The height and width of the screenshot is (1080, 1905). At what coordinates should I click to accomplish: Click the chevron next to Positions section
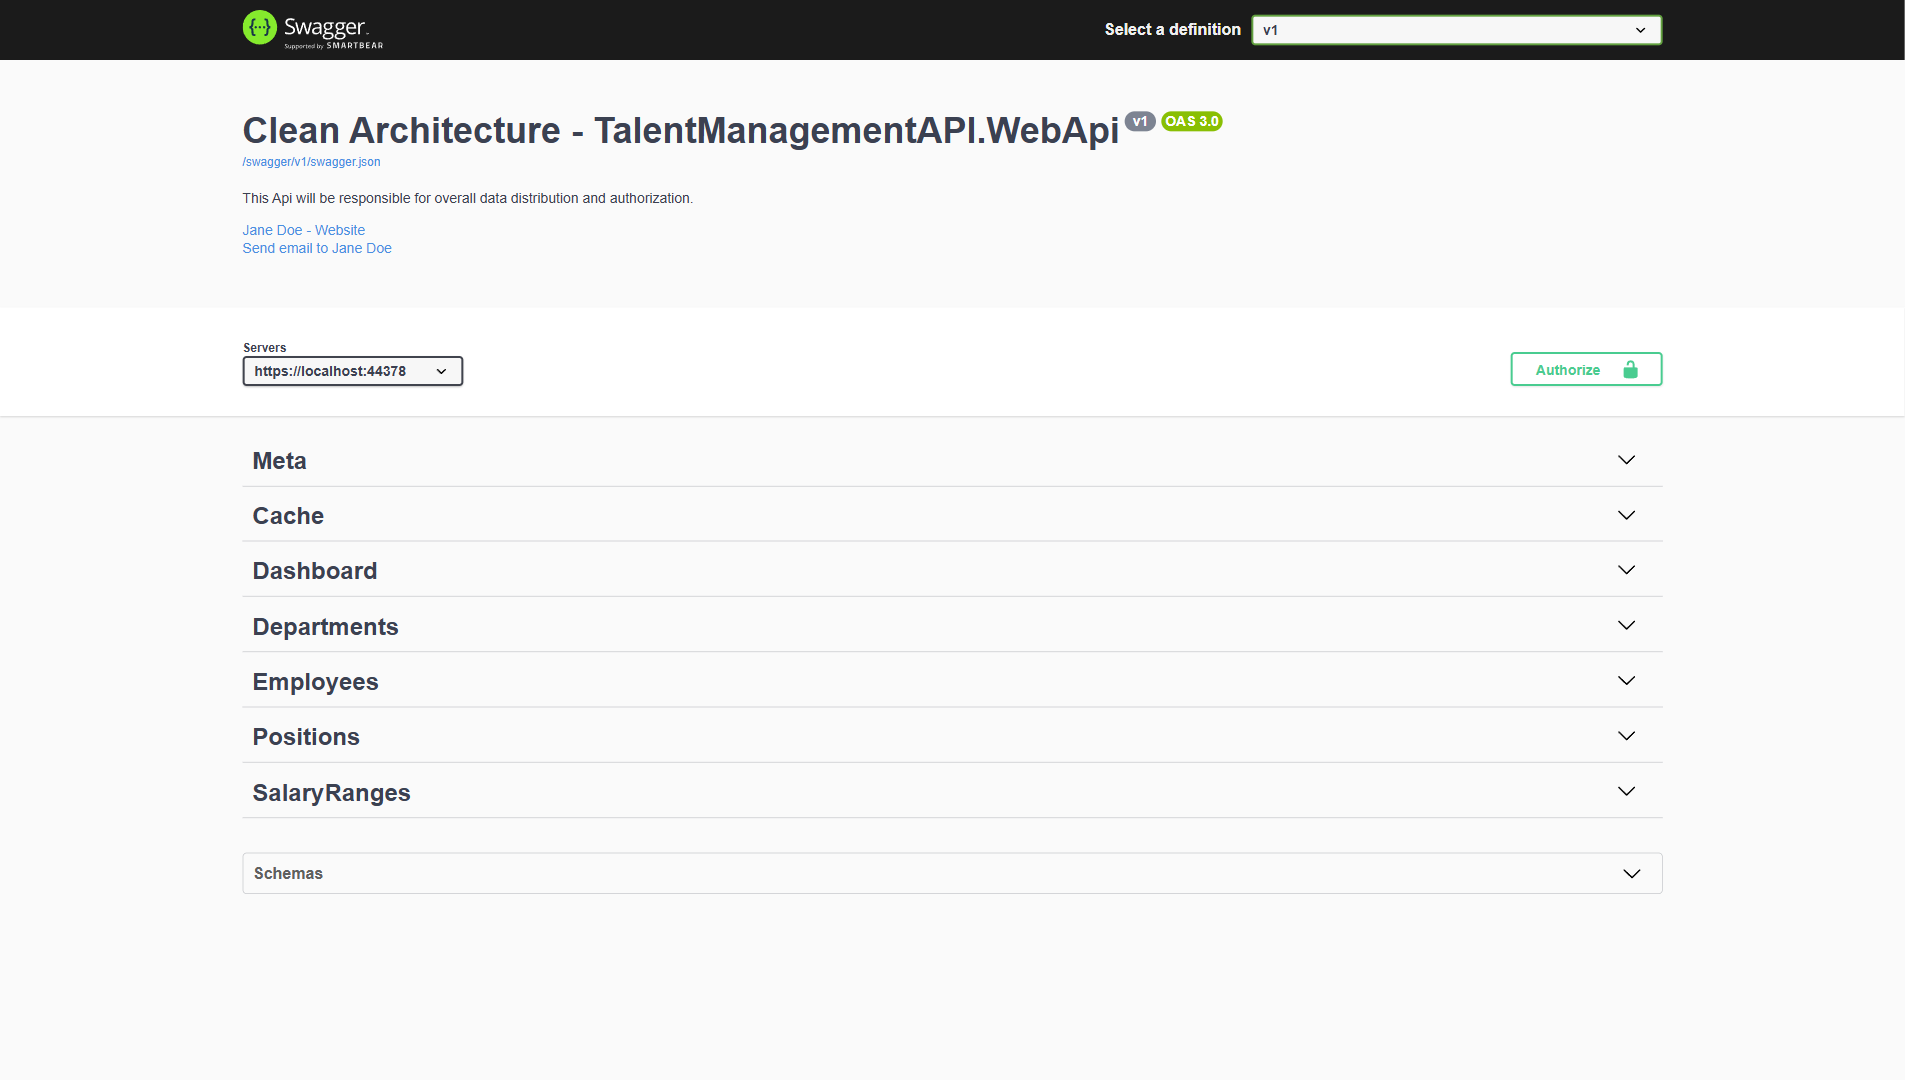1625,735
